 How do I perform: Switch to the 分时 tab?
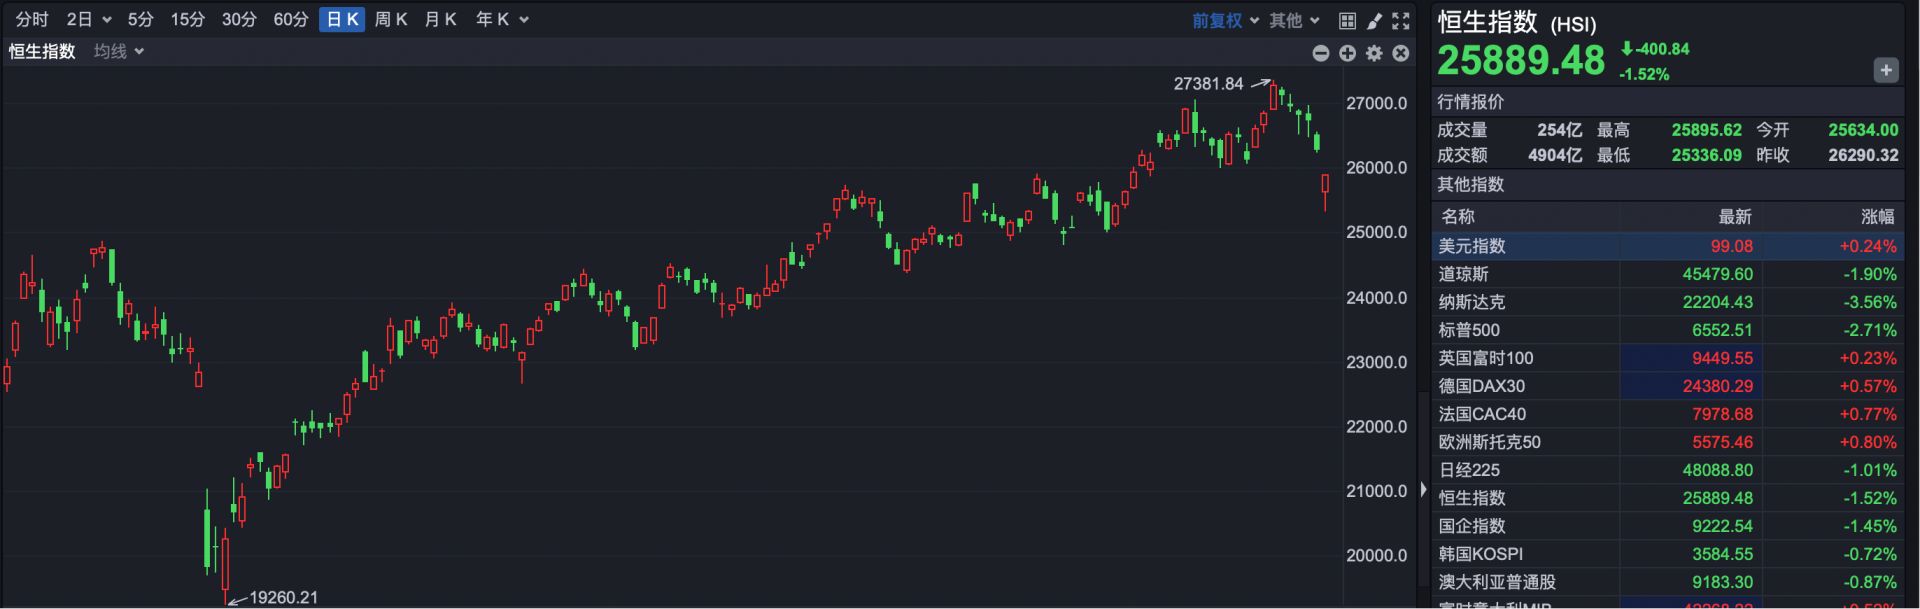[x=32, y=19]
